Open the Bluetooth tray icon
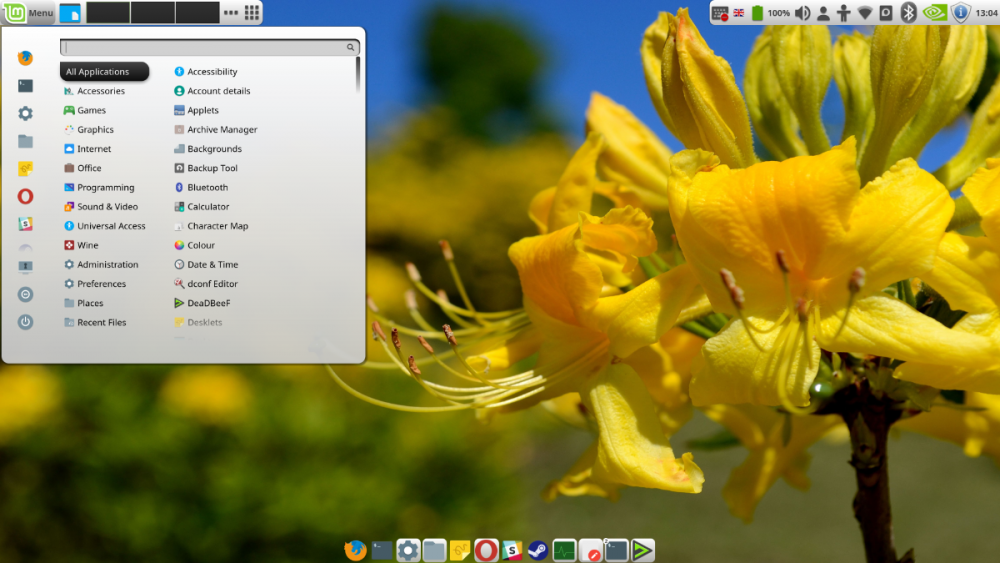 pos(909,13)
